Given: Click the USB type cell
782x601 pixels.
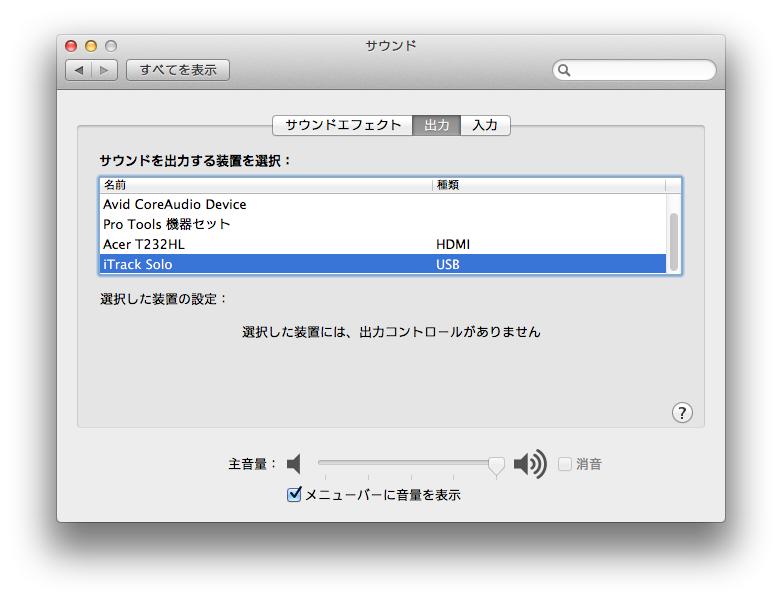Looking at the screenshot, I should [x=448, y=264].
